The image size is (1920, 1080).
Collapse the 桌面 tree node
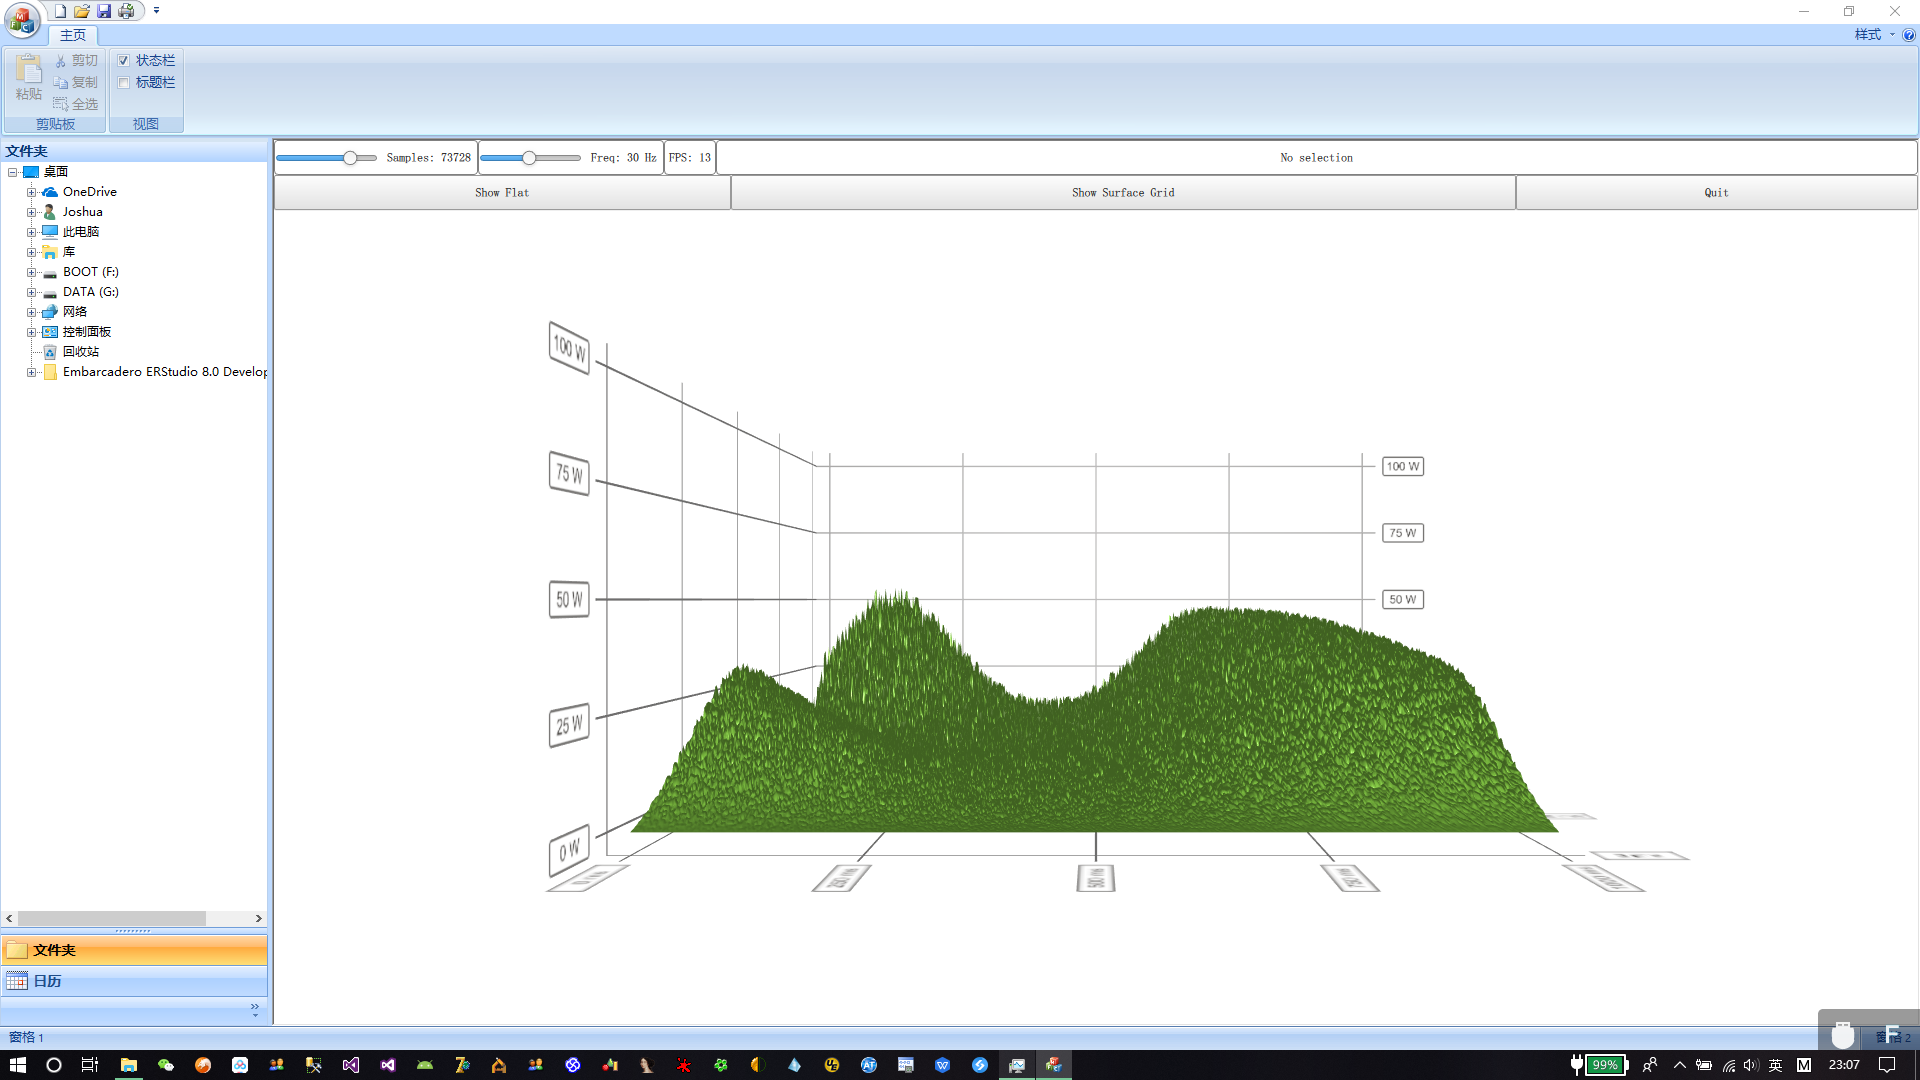pyautogui.click(x=13, y=172)
